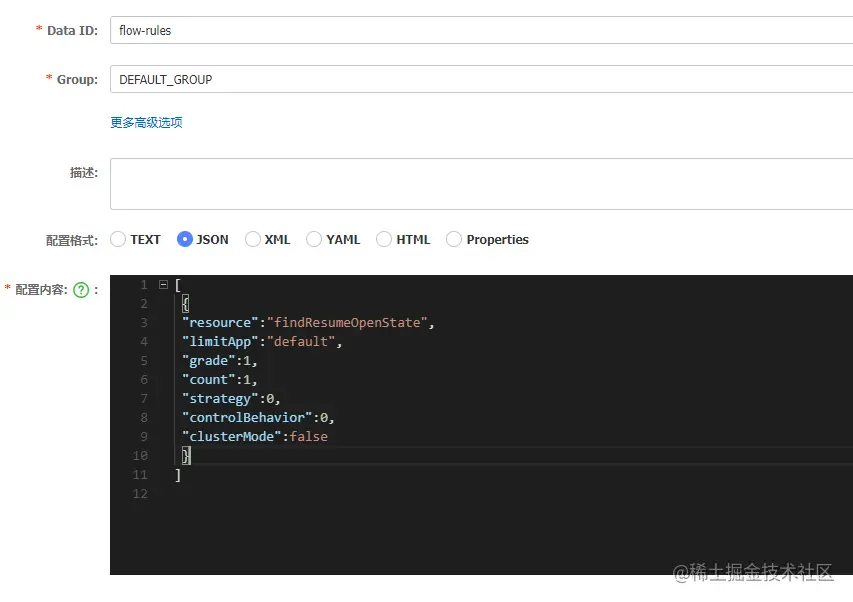The image size is (853, 602).
Task: Choose the XML format radio button
Action: [252, 239]
